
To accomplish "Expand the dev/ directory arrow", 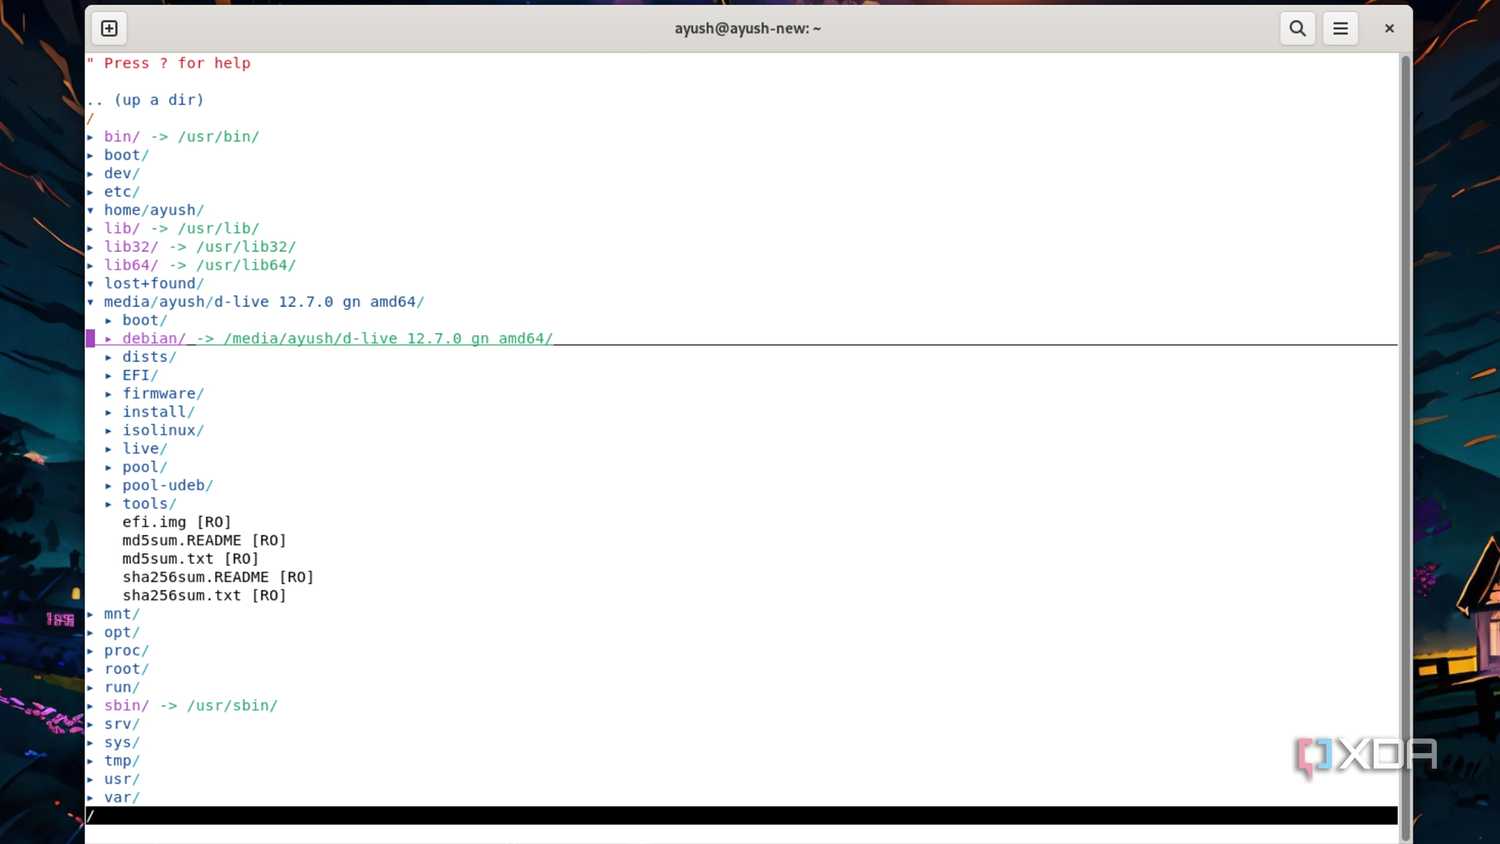I will 90,174.
